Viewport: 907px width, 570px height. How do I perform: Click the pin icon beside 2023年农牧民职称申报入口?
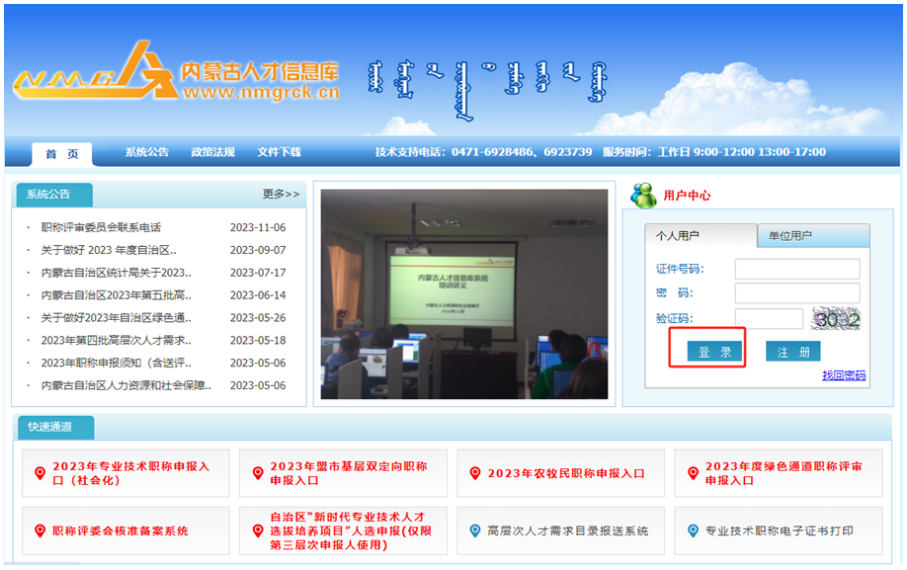[x=475, y=473]
